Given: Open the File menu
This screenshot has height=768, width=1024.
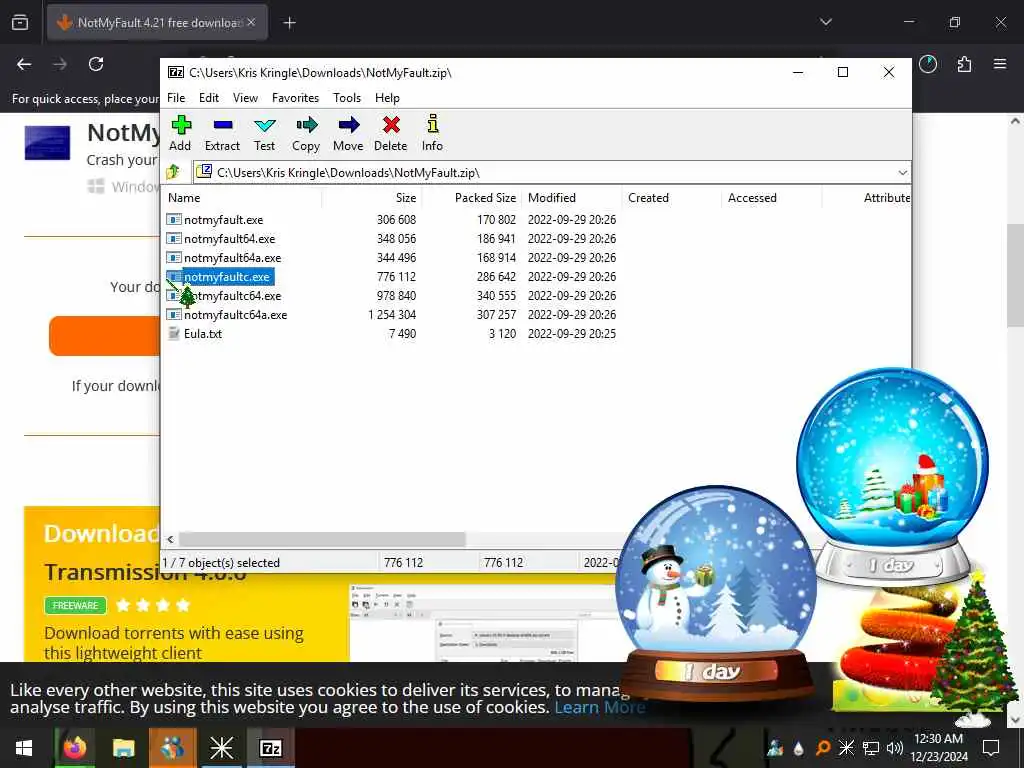Looking at the screenshot, I should tap(176, 98).
